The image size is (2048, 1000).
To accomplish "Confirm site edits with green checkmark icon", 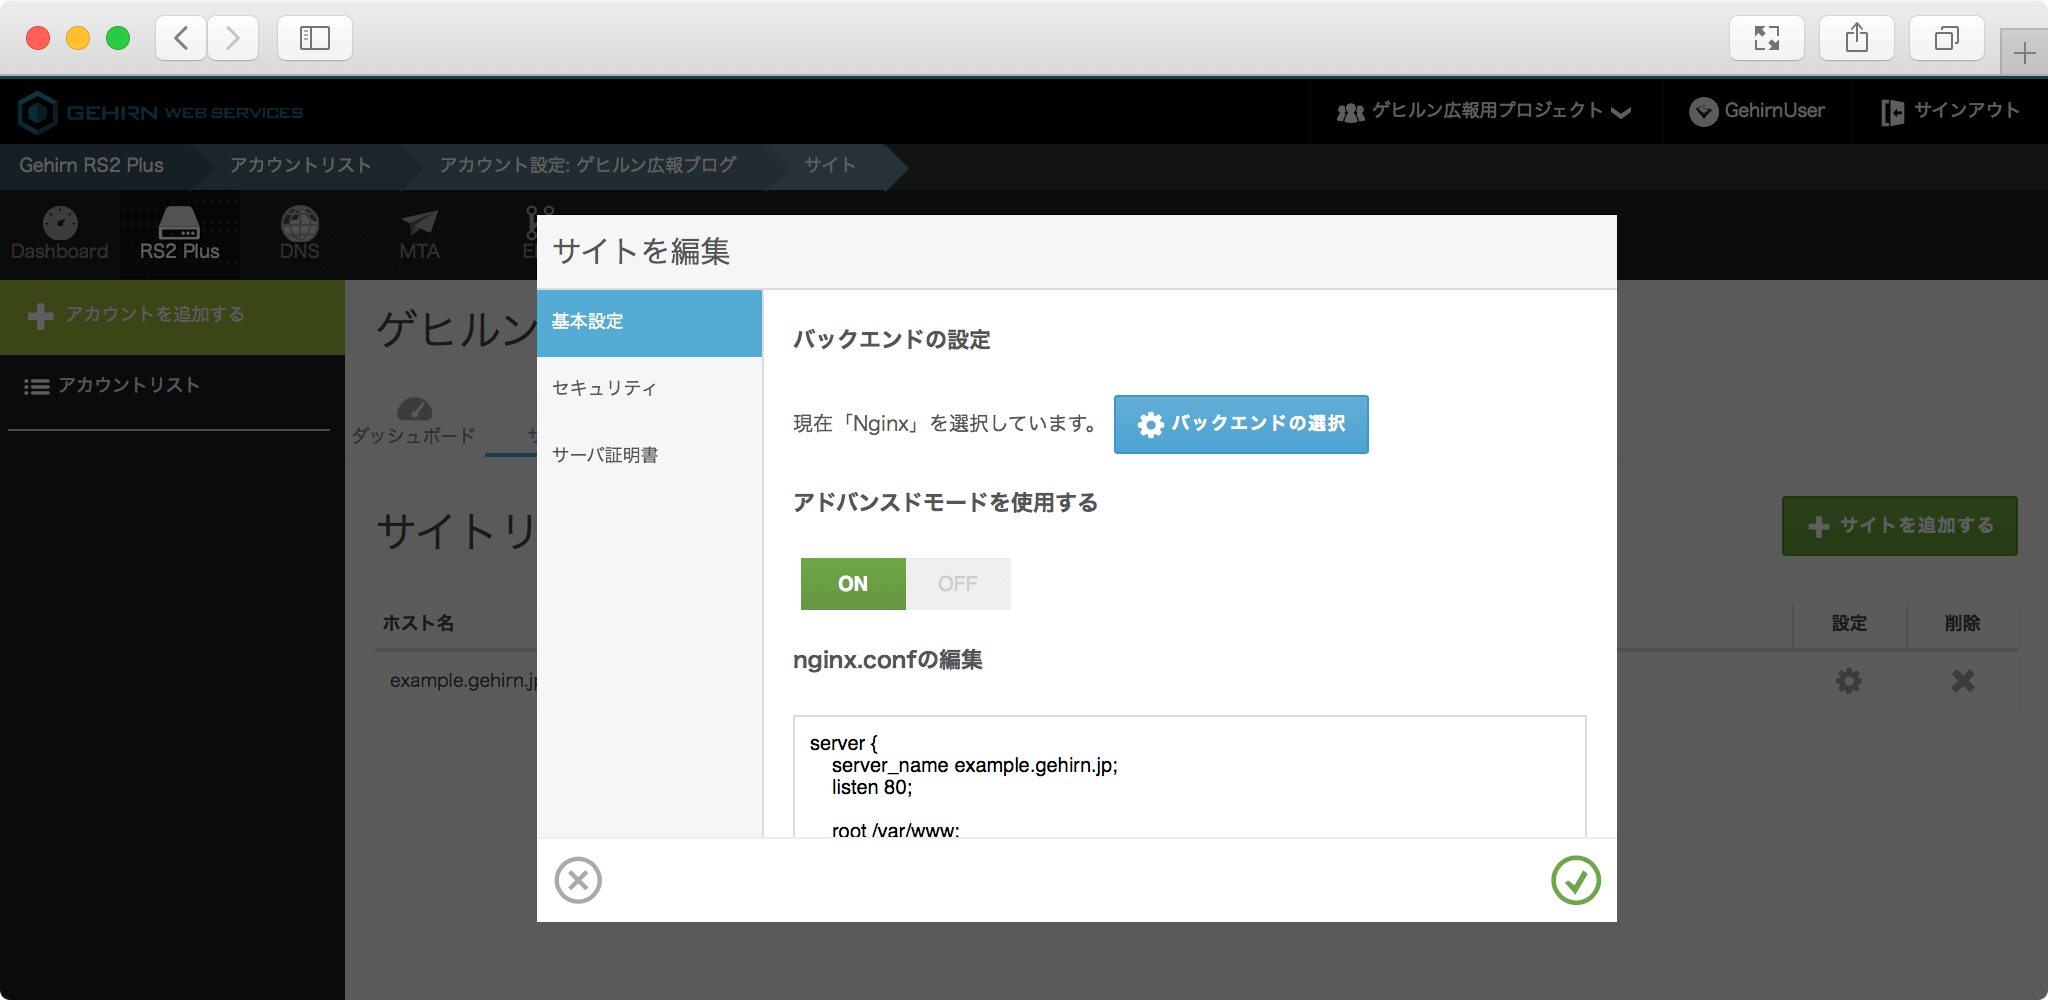I will 1575,880.
